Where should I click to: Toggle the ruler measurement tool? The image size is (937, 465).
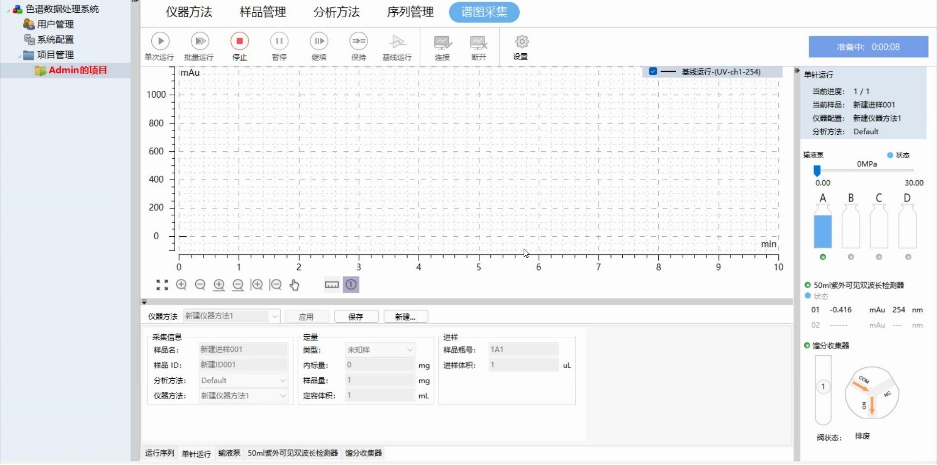332,284
